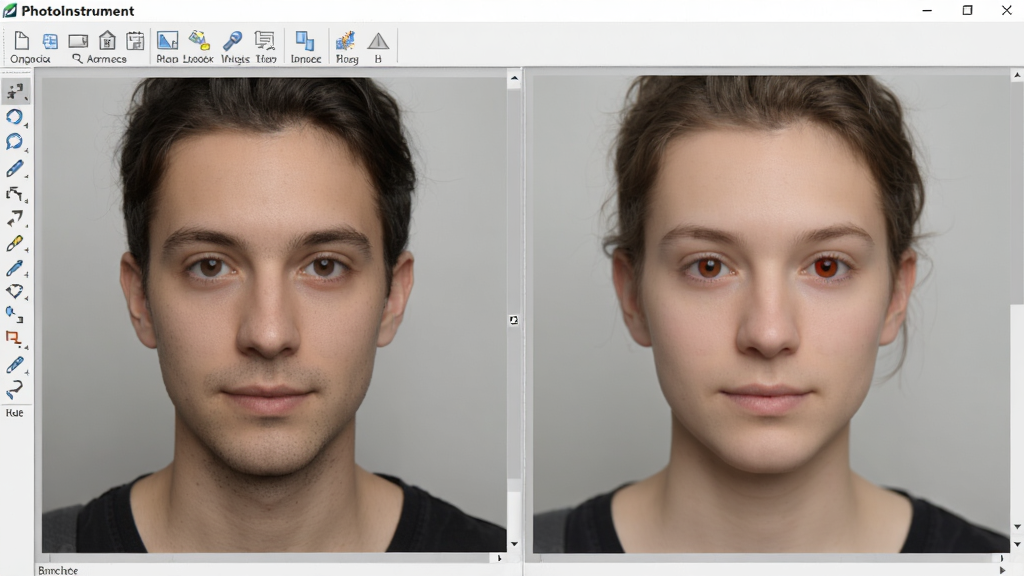The height and width of the screenshot is (576, 1024).
Task: Click the left portrait with dark hair
Action: click(x=274, y=315)
